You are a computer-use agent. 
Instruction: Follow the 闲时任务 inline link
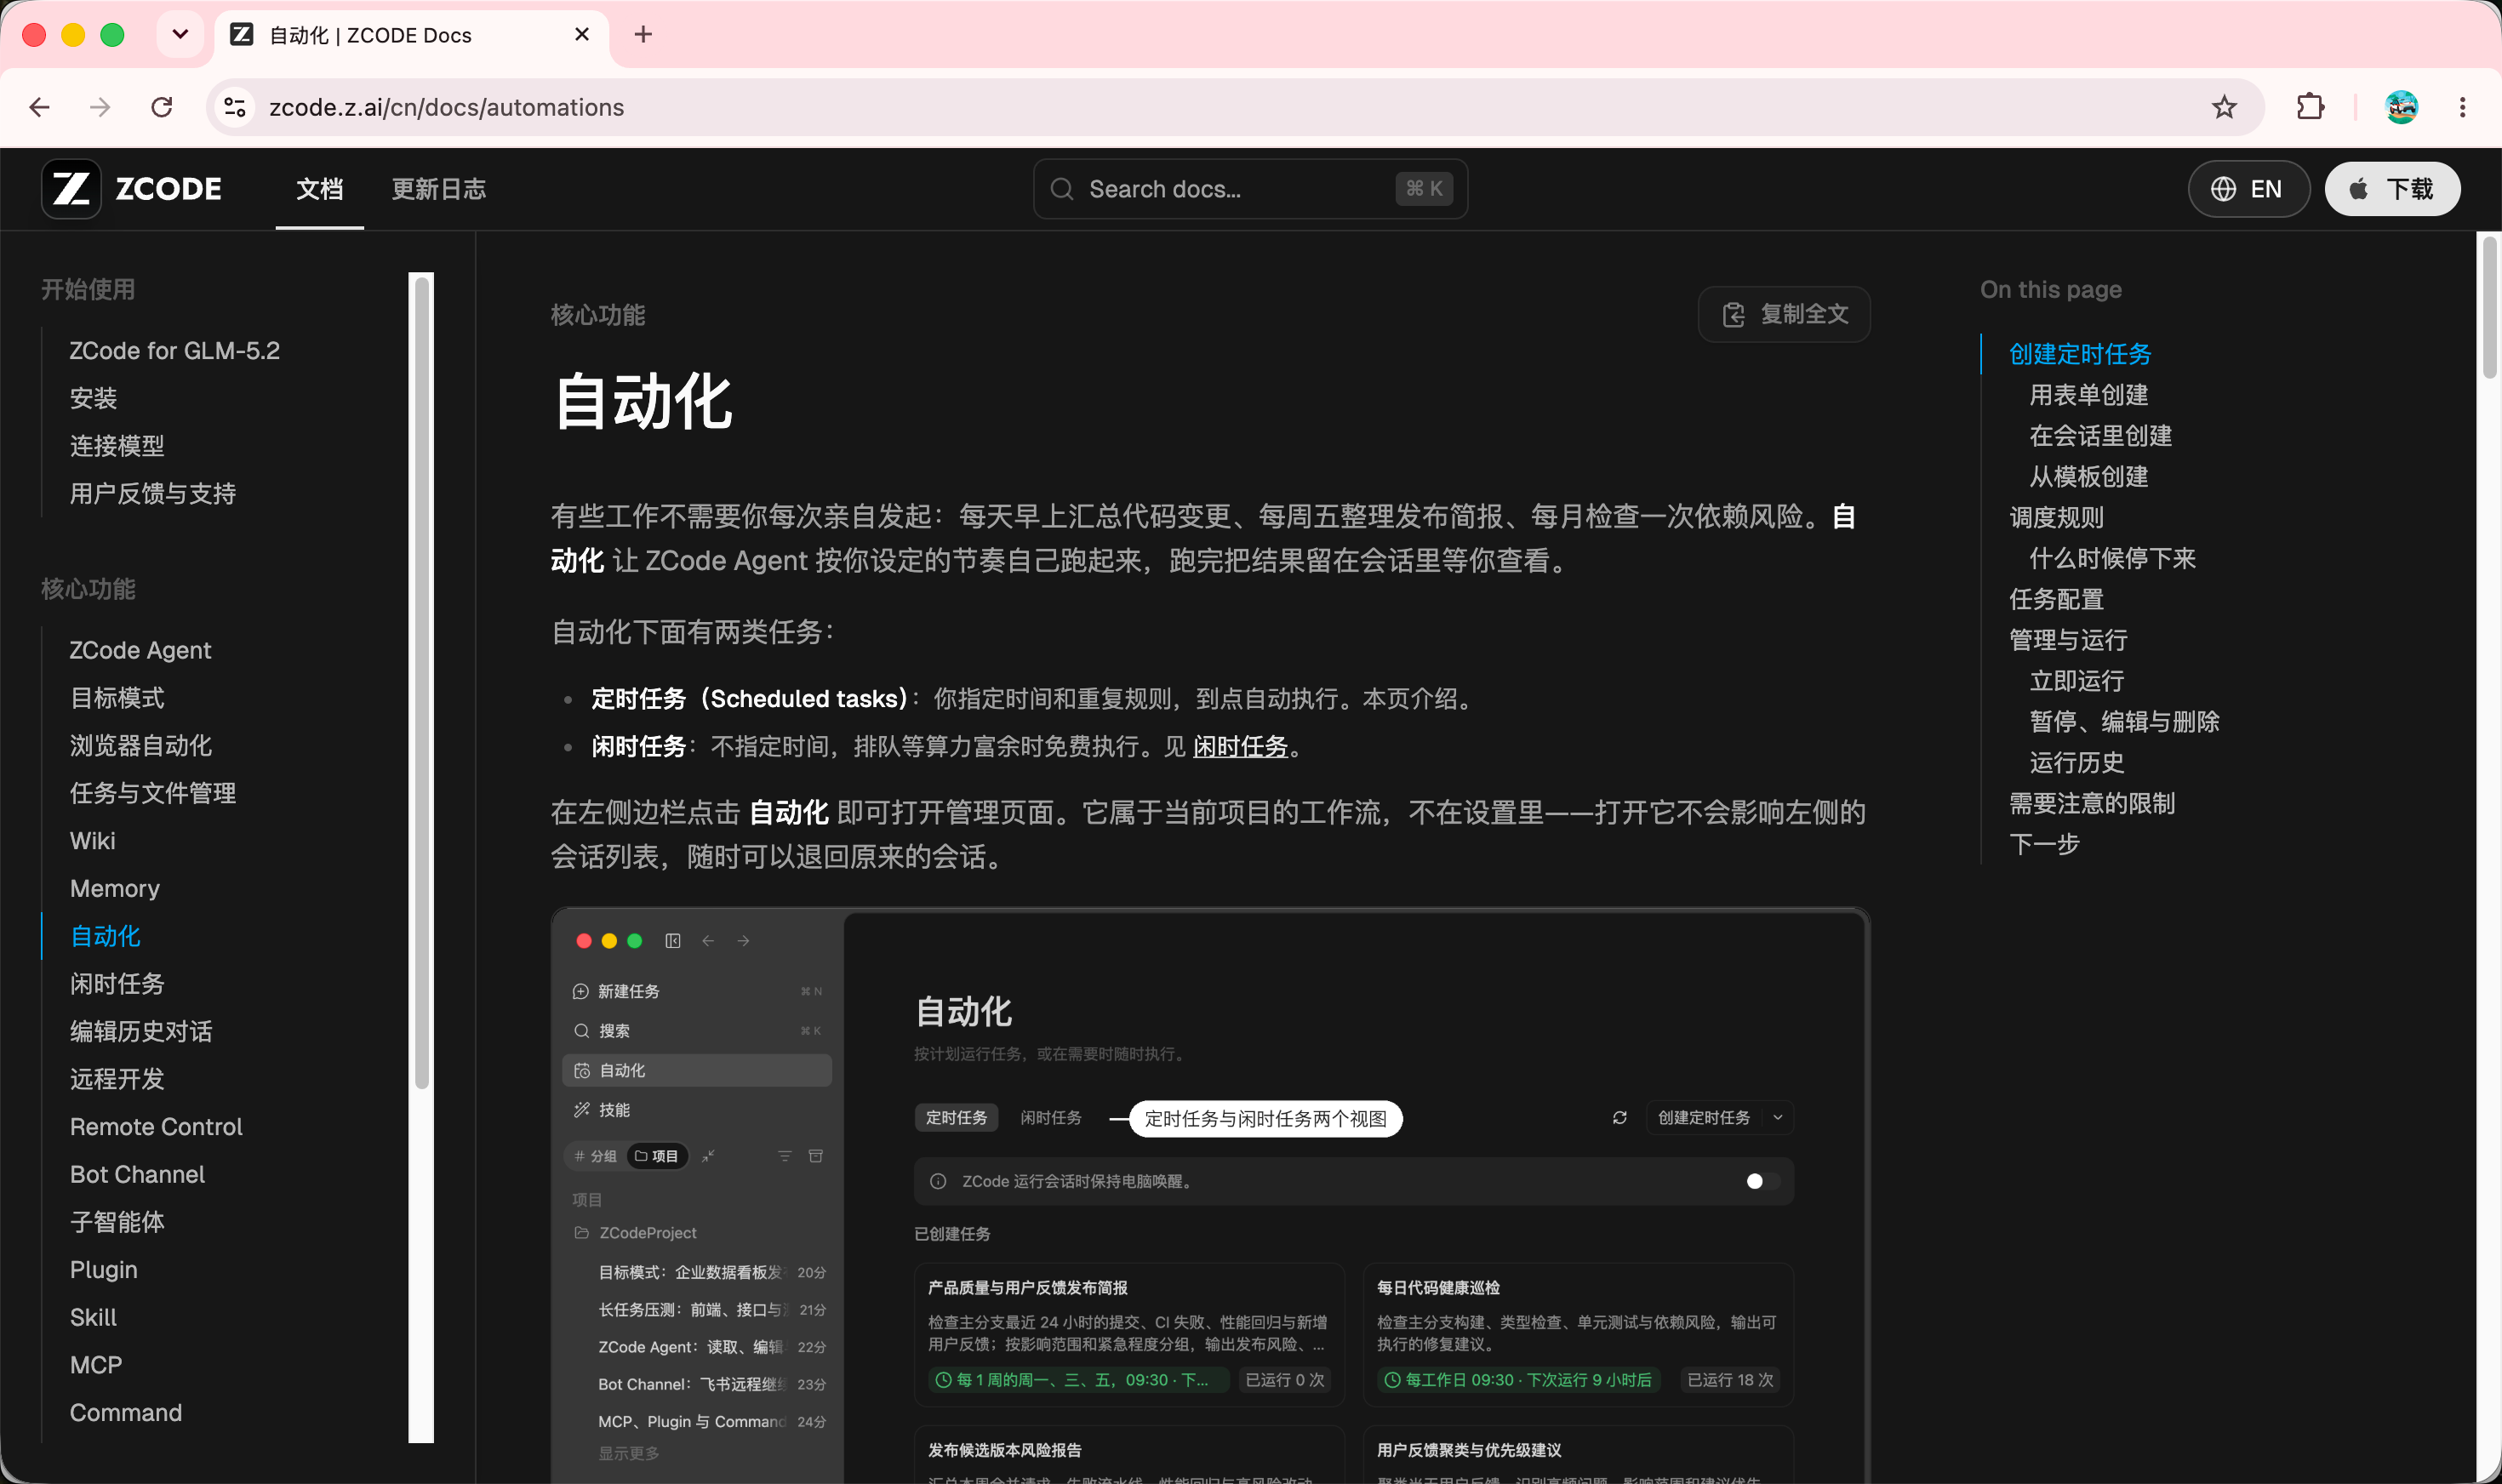pos(1240,746)
